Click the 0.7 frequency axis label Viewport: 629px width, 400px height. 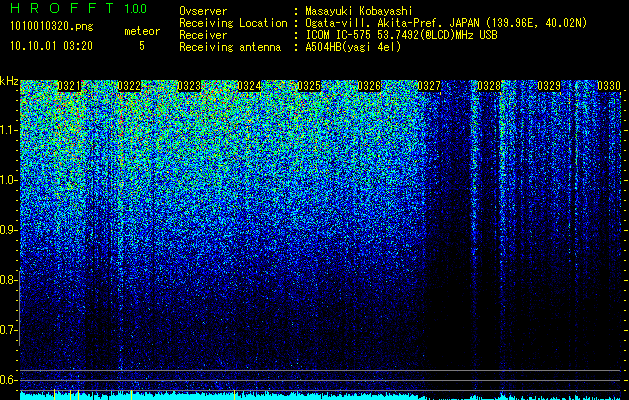(x=9, y=330)
